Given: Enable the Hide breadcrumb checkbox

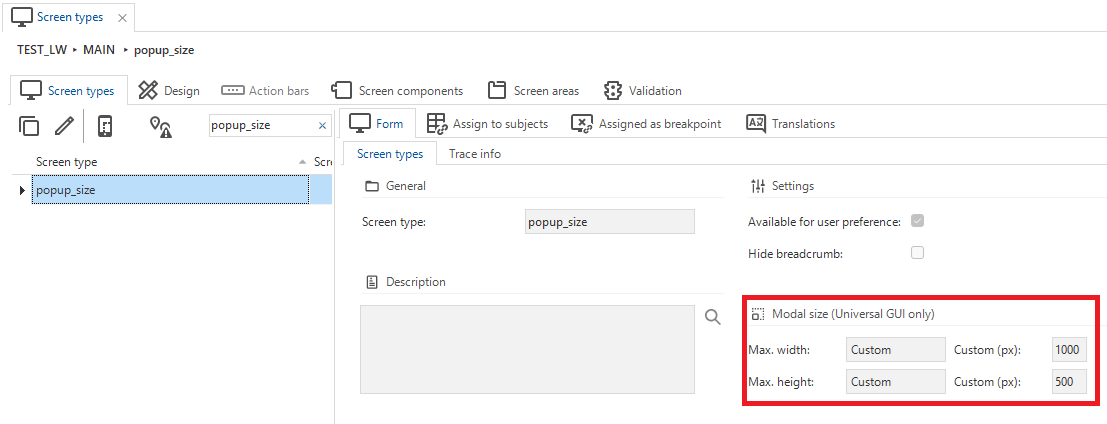Looking at the screenshot, I should coord(917,253).
